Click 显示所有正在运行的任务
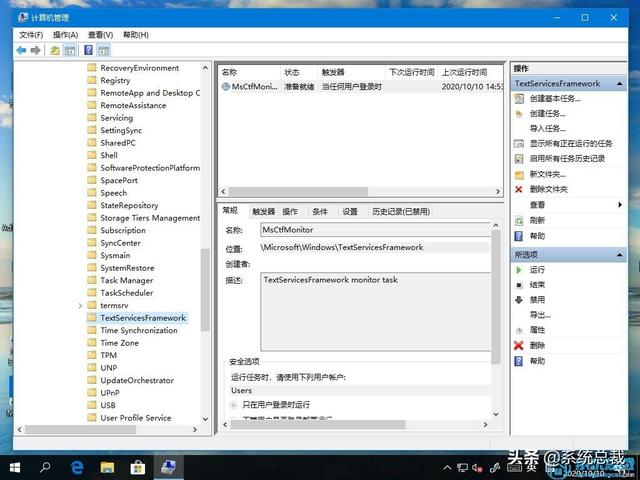 click(x=571, y=144)
